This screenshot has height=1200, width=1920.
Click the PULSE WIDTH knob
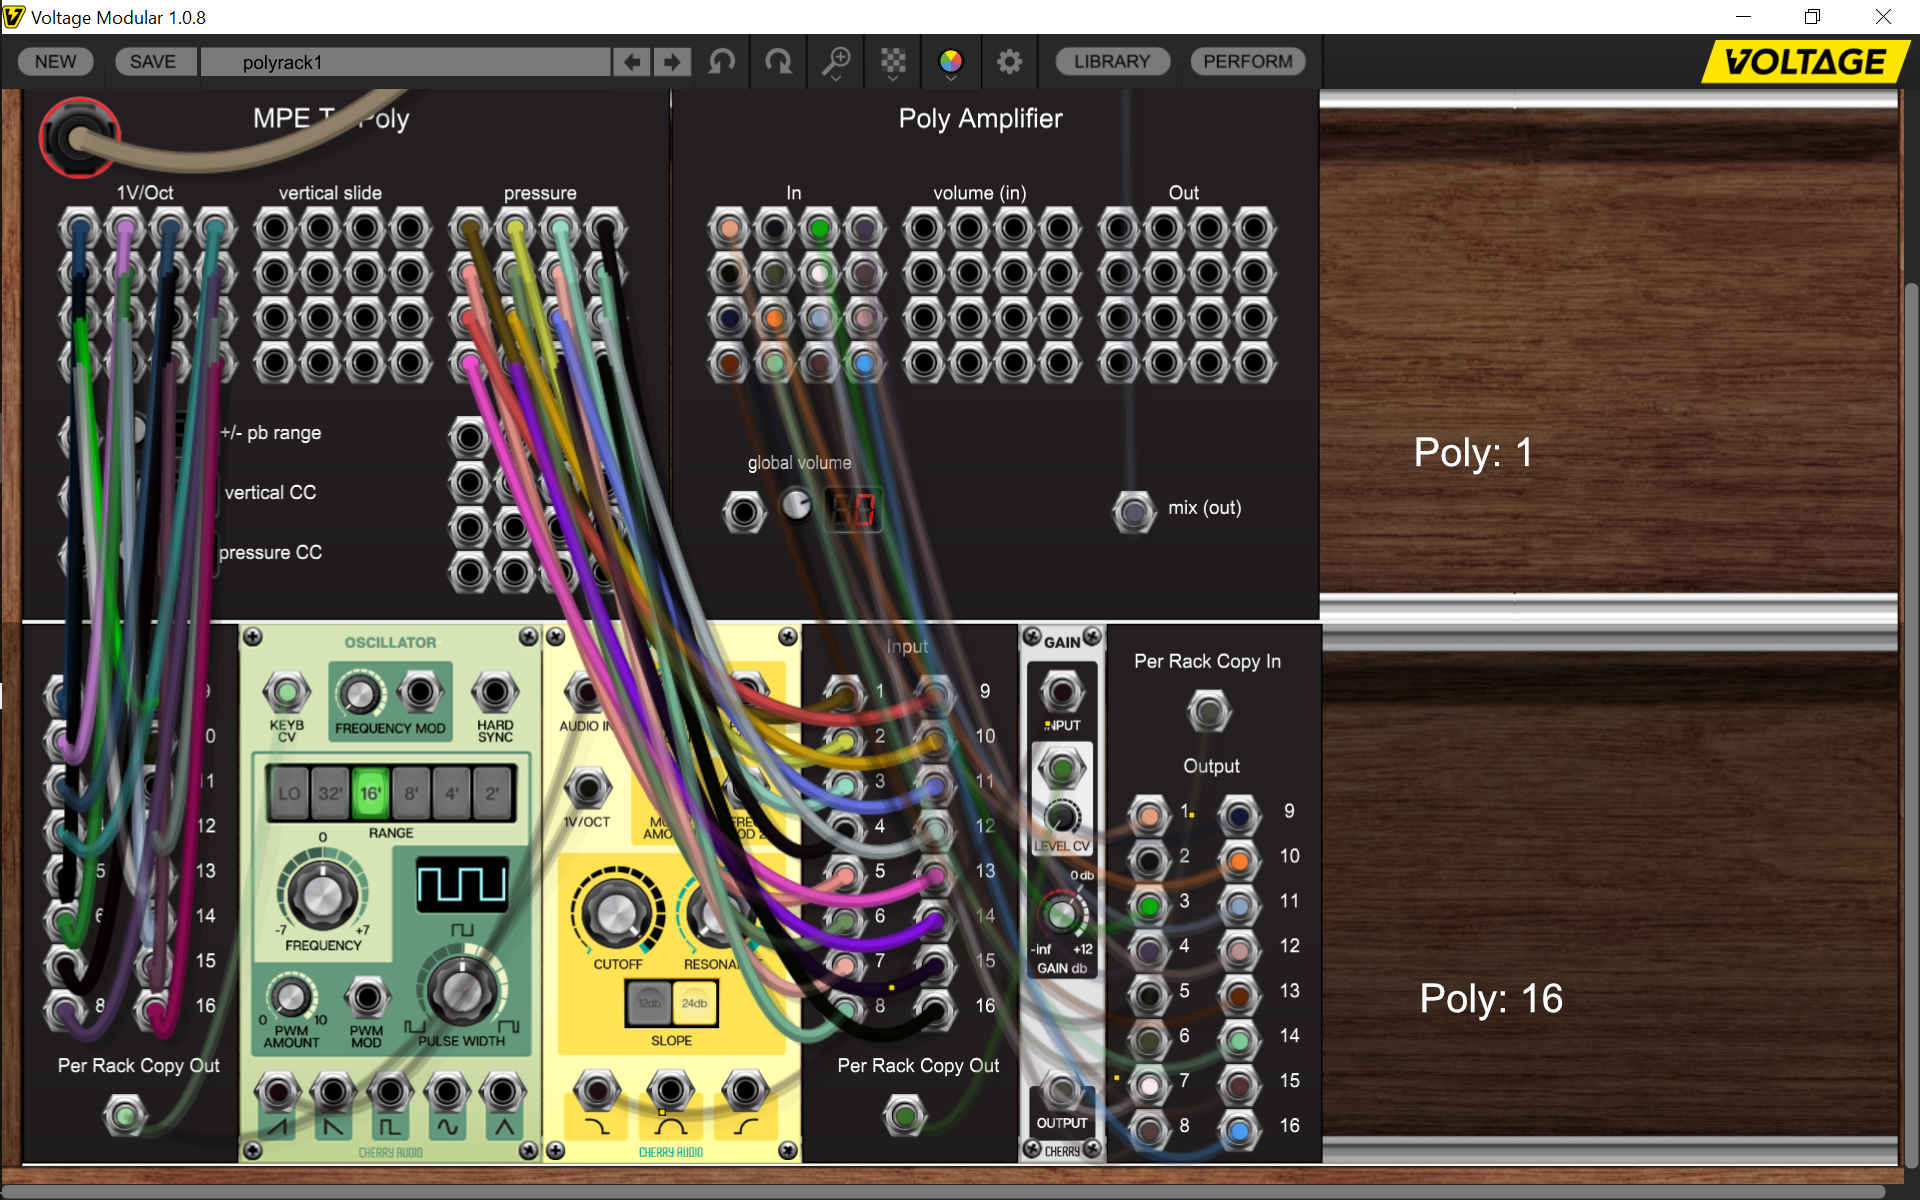(x=461, y=990)
